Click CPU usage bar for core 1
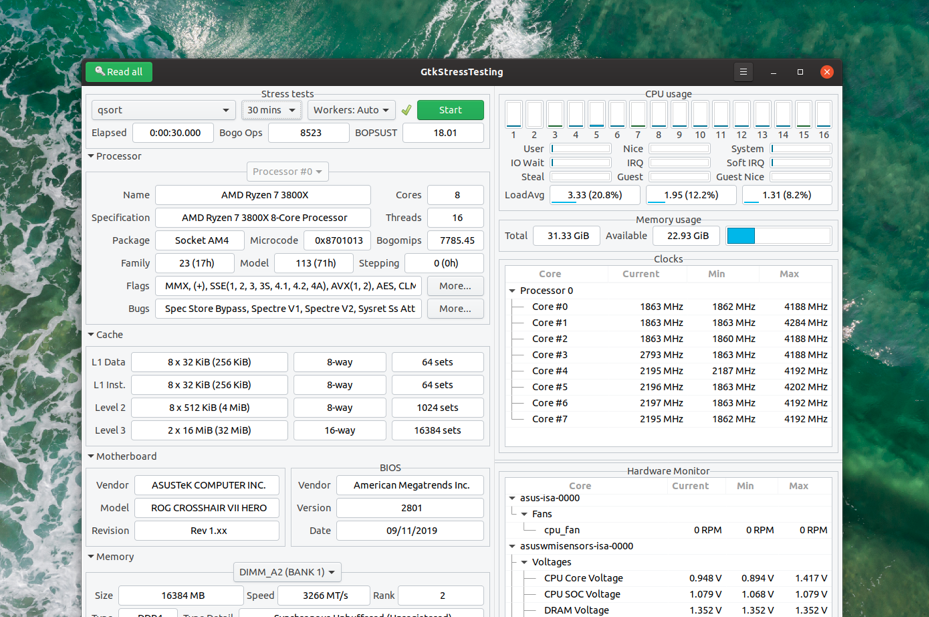The height and width of the screenshot is (617, 929). coord(514,114)
